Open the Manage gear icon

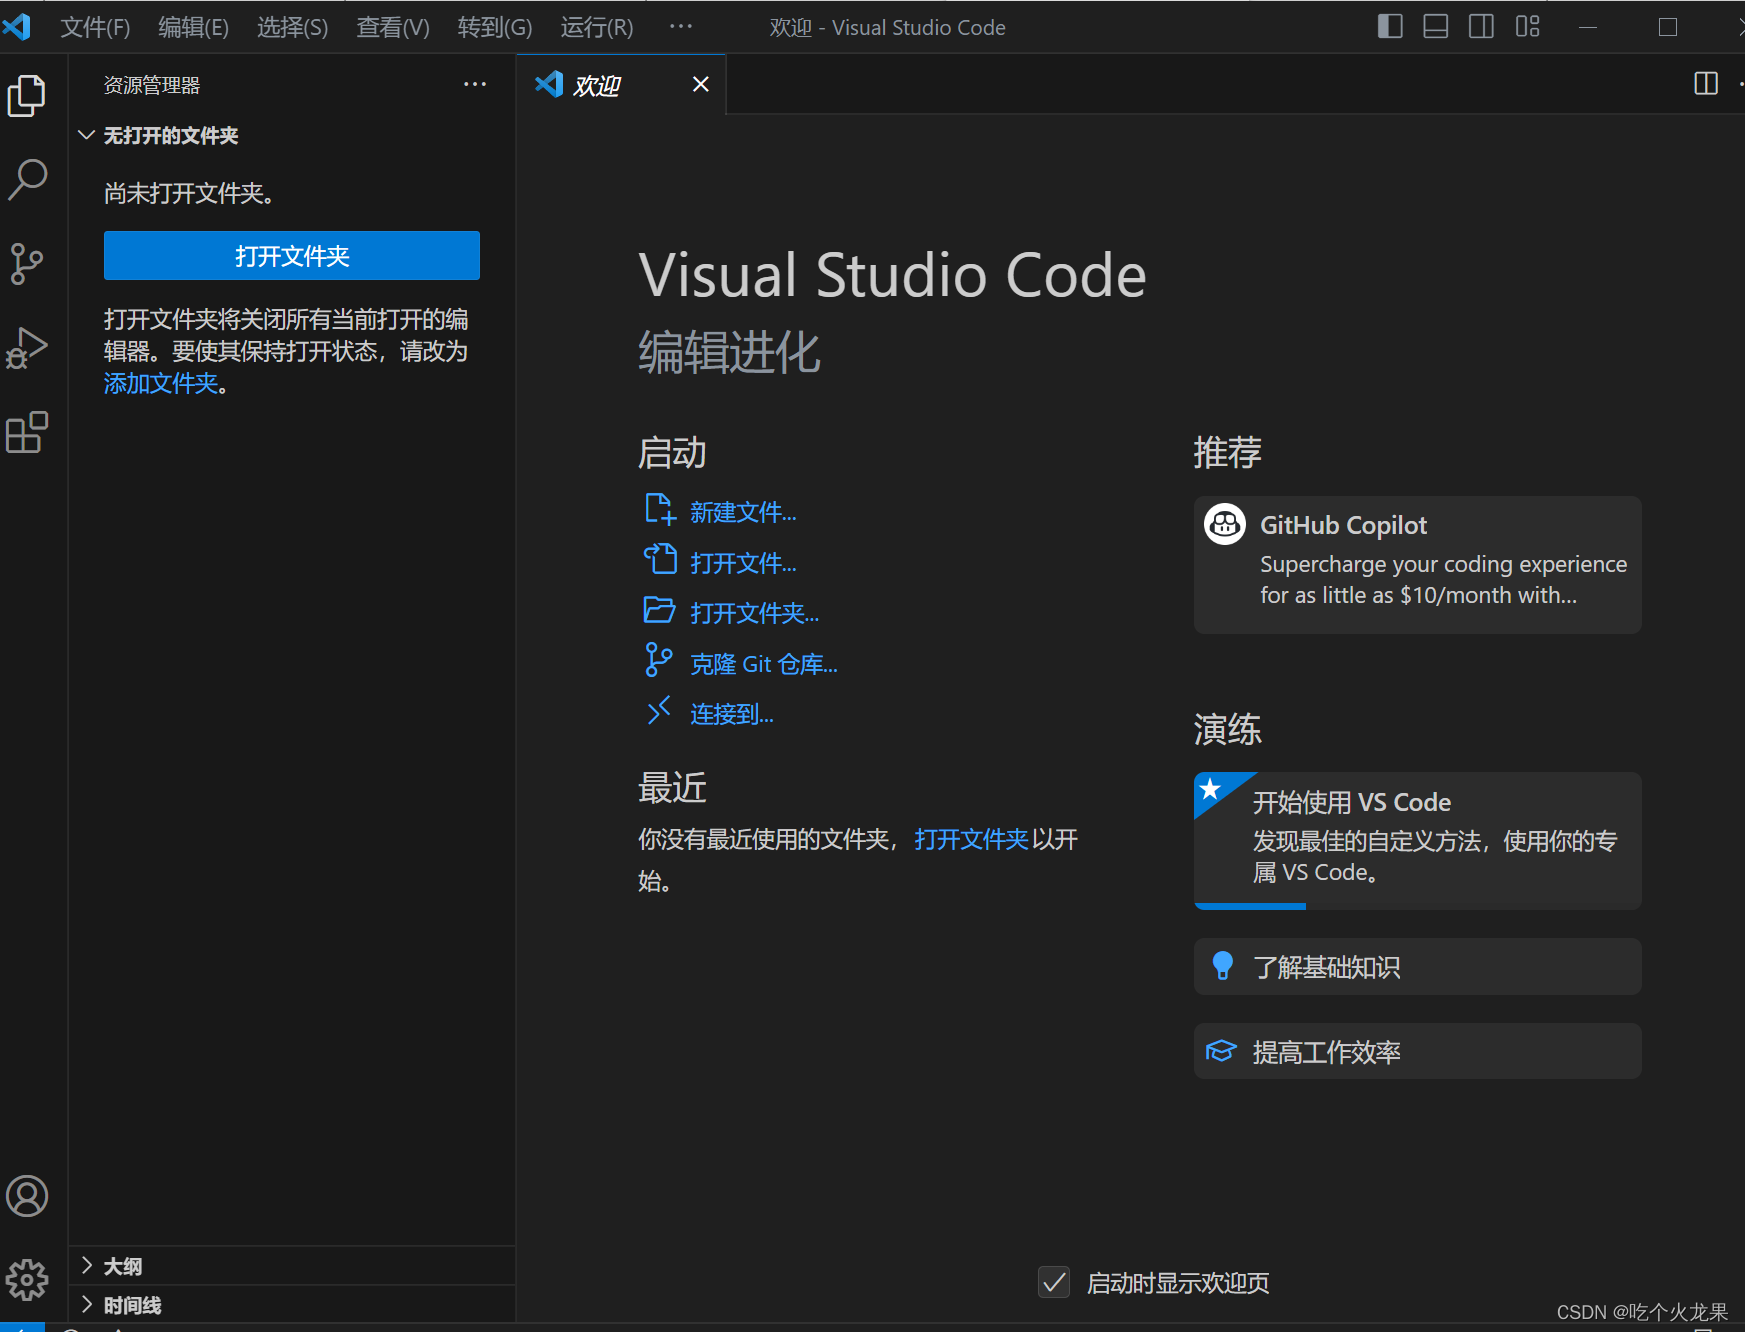(x=27, y=1279)
